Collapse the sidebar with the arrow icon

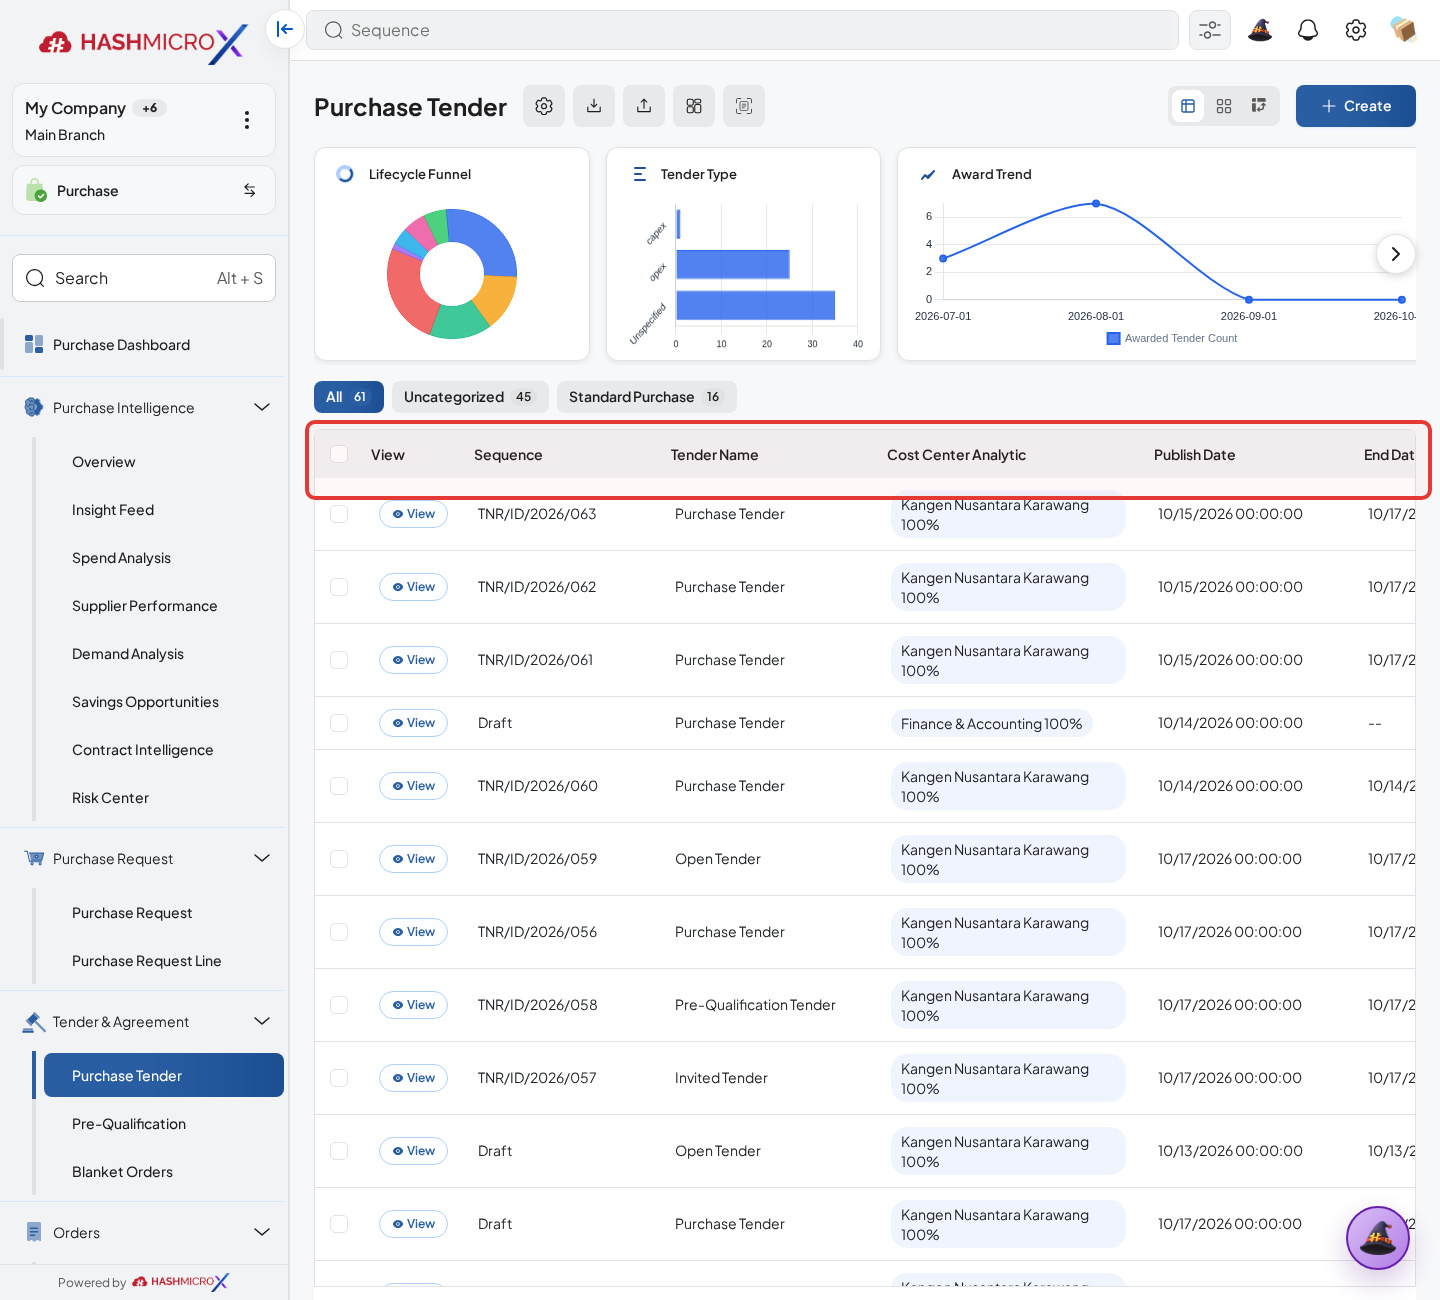[x=285, y=30]
